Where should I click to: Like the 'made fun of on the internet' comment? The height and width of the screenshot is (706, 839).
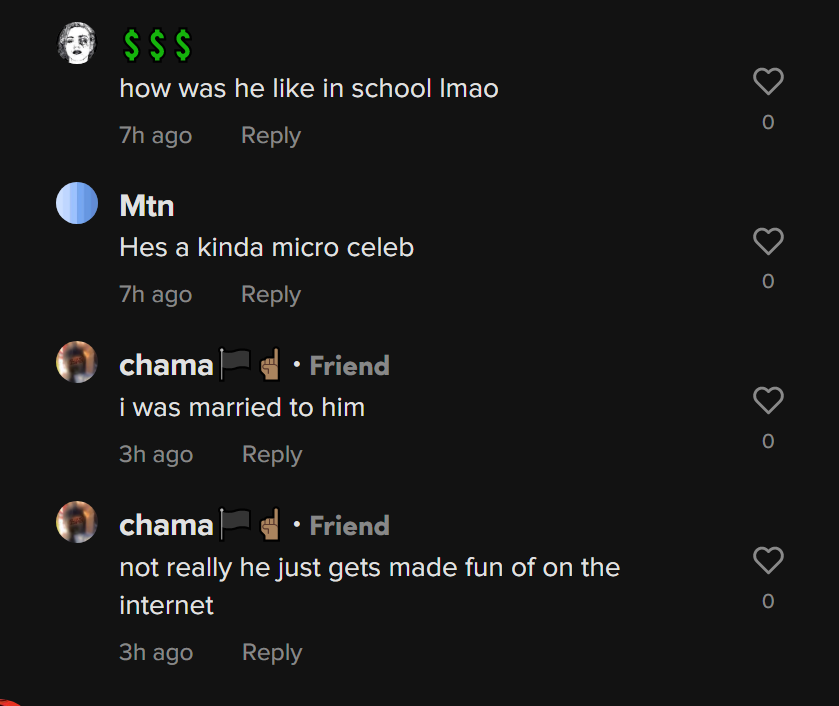pyautogui.click(x=767, y=561)
